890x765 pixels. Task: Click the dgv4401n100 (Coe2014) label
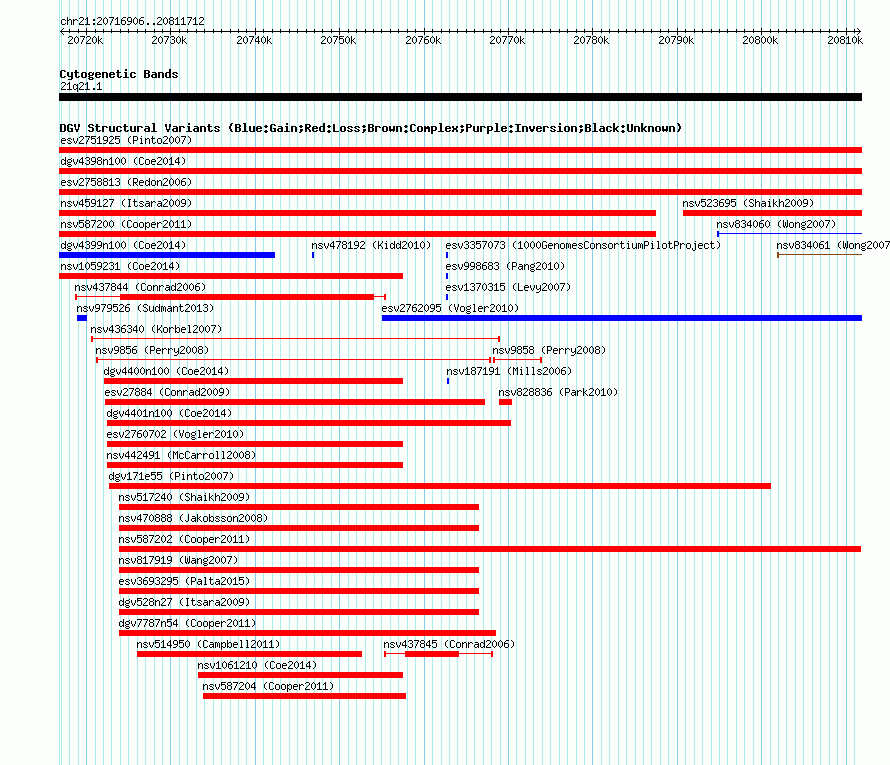point(169,413)
